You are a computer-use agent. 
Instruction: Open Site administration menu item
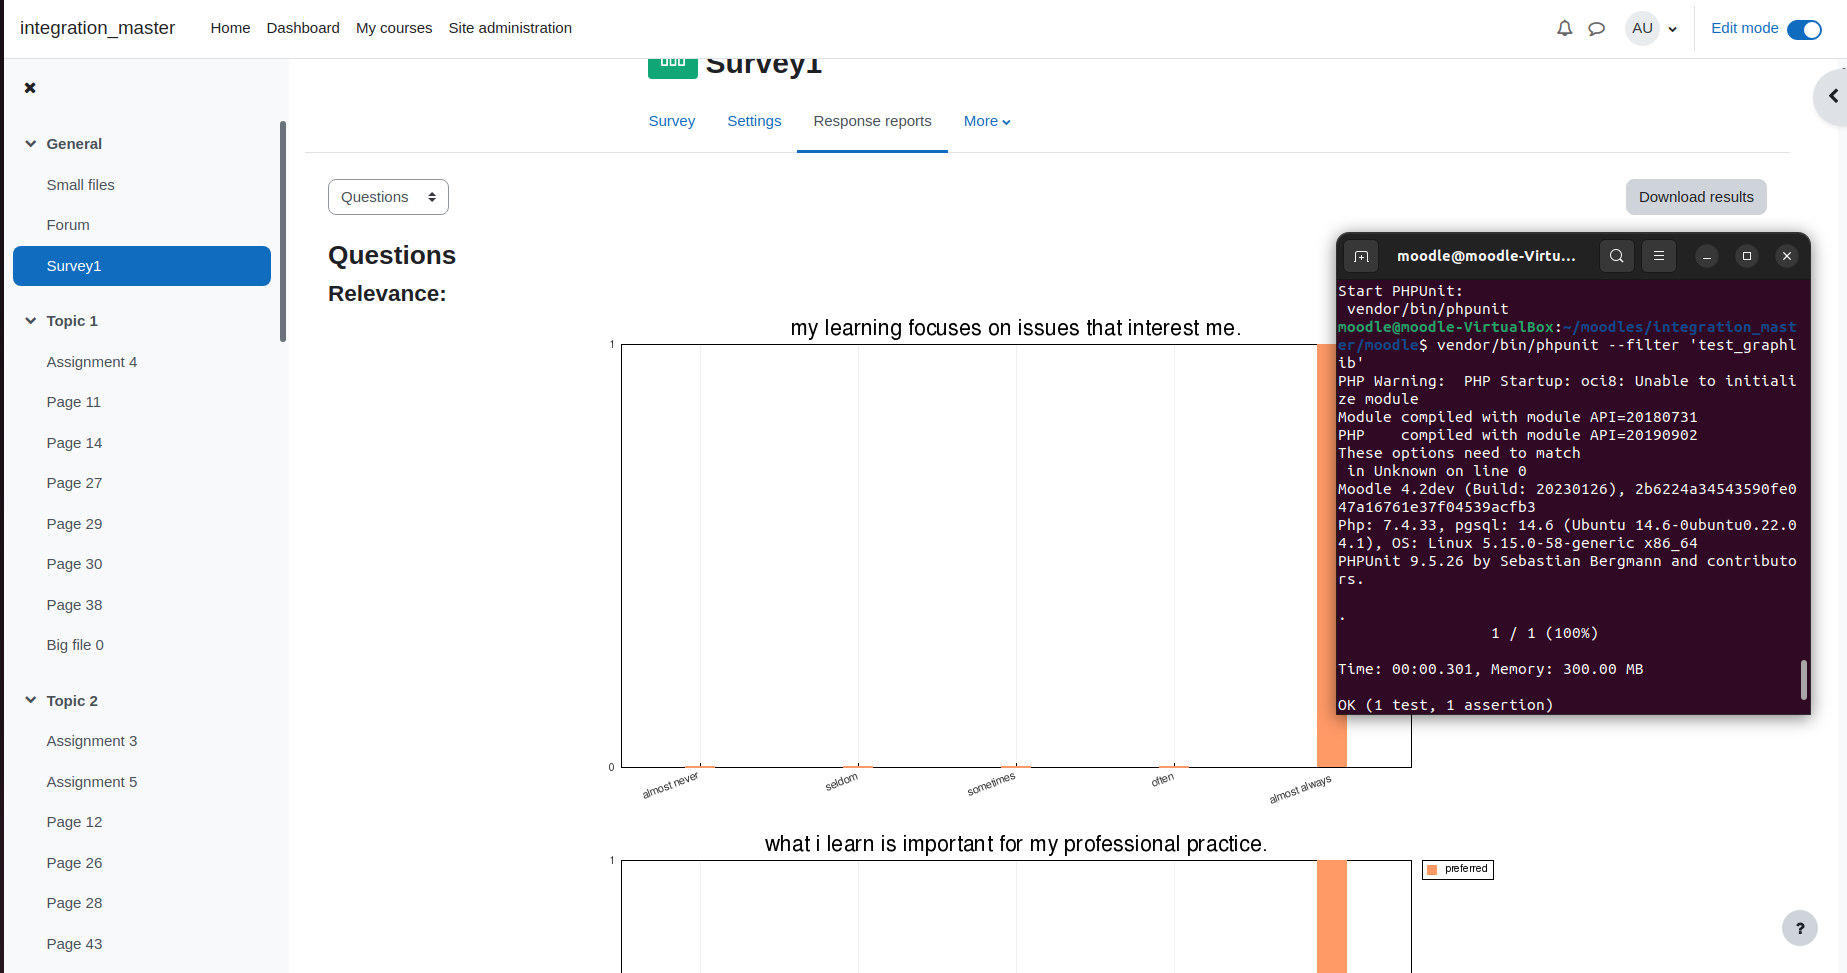[x=510, y=28]
